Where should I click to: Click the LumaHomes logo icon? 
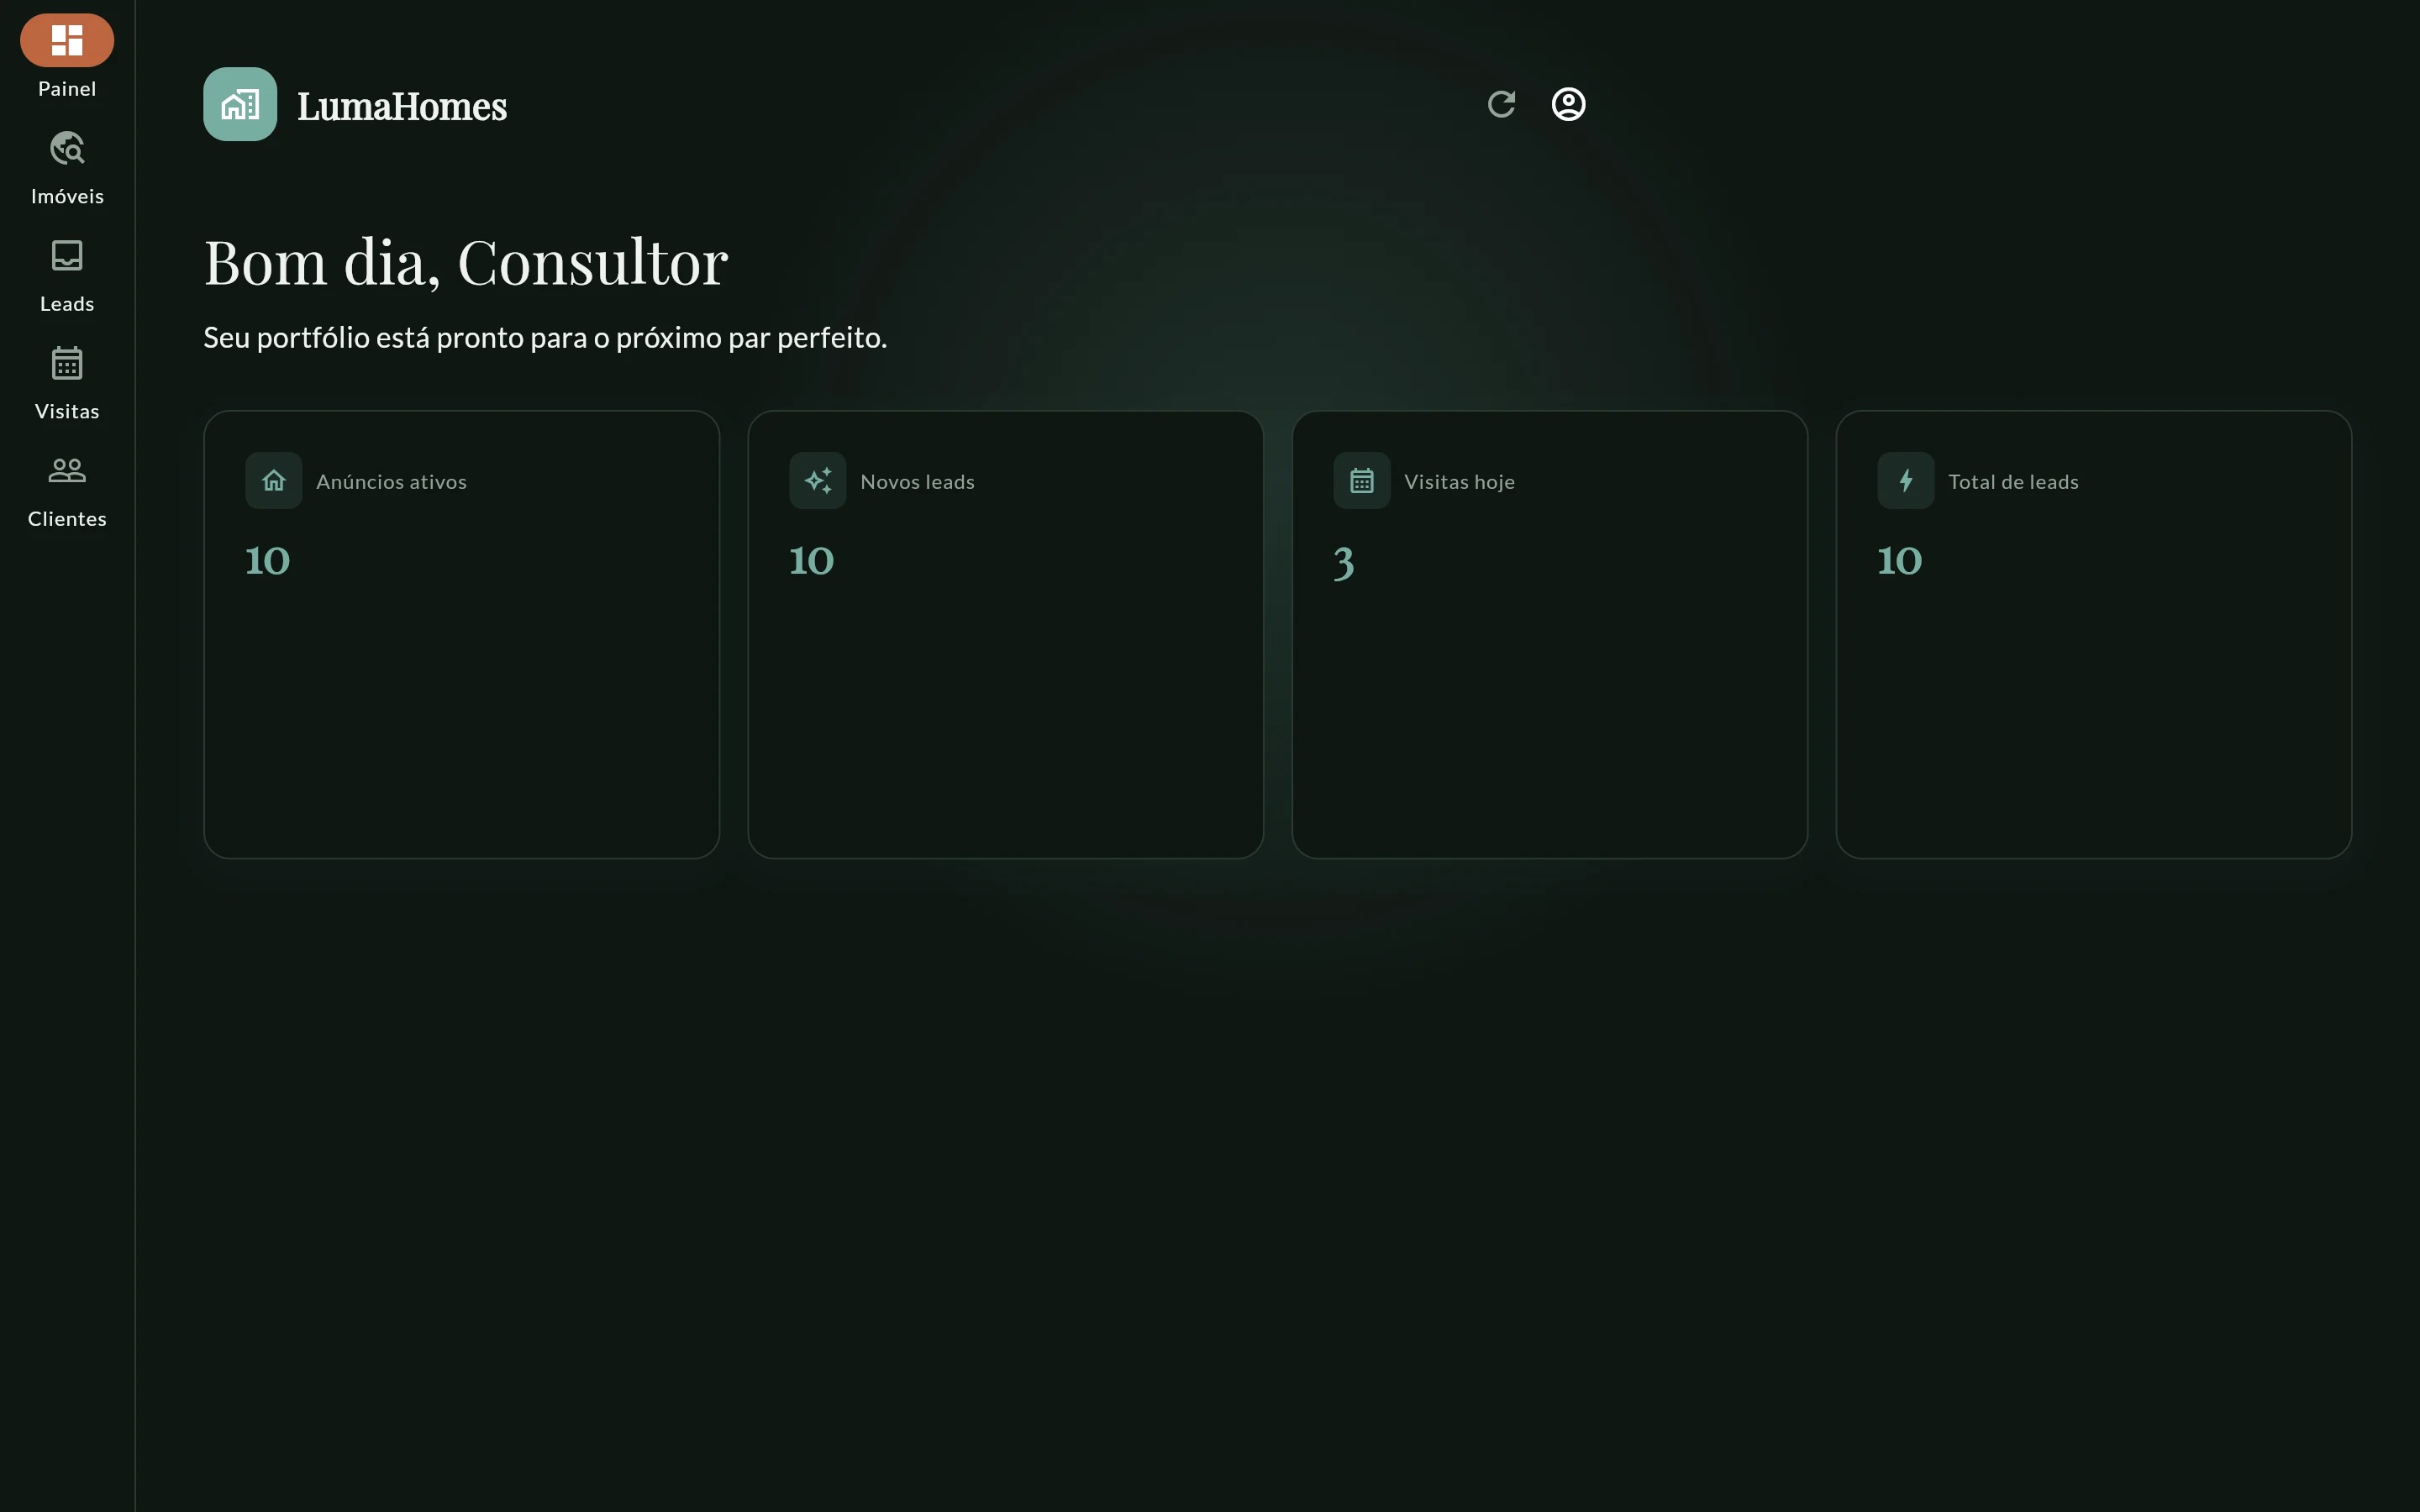[240, 104]
